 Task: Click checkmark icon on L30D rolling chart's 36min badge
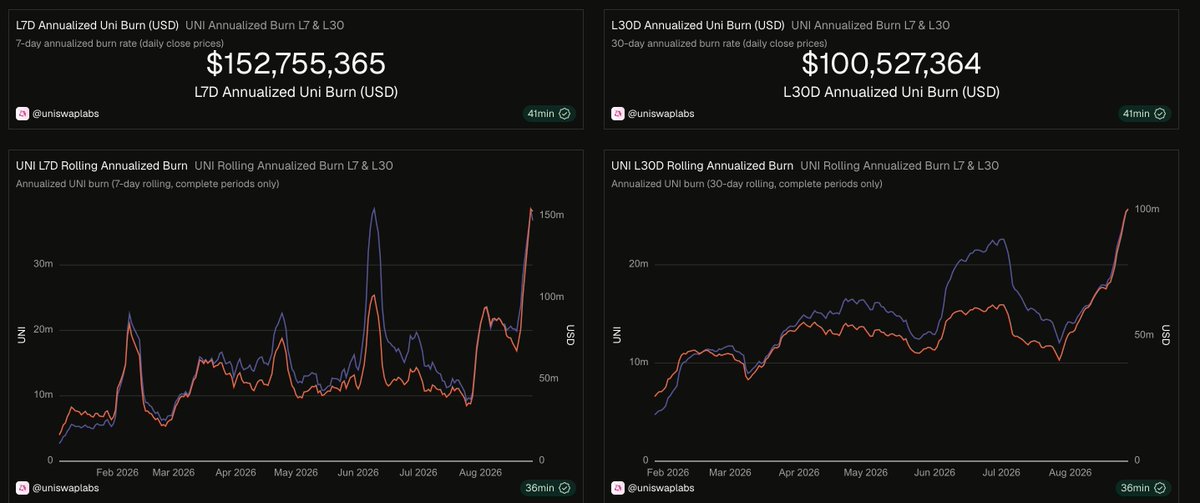pyautogui.click(x=1160, y=488)
